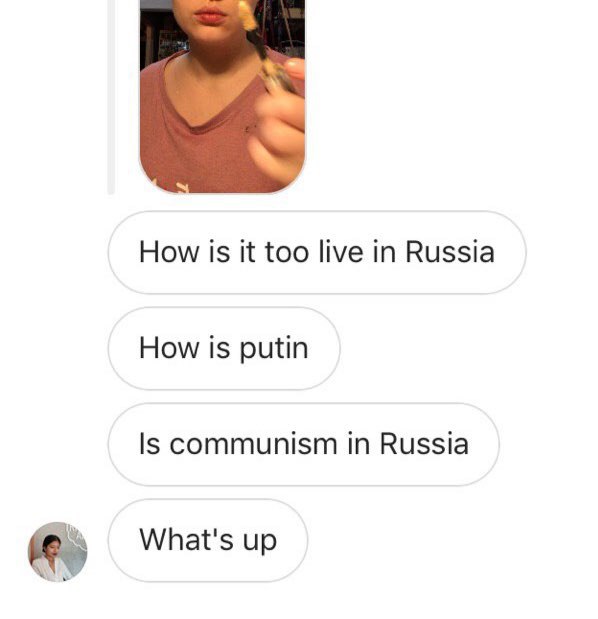Select the "What's up" message bubble
Screen dimensions: 598x619
click(208, 540)
